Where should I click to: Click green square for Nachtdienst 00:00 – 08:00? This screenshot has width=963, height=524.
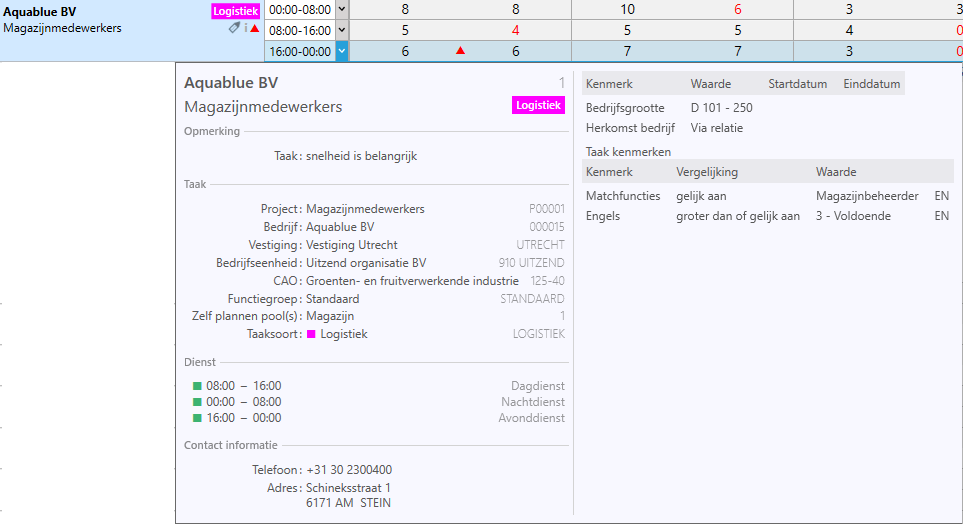[198, 402]
